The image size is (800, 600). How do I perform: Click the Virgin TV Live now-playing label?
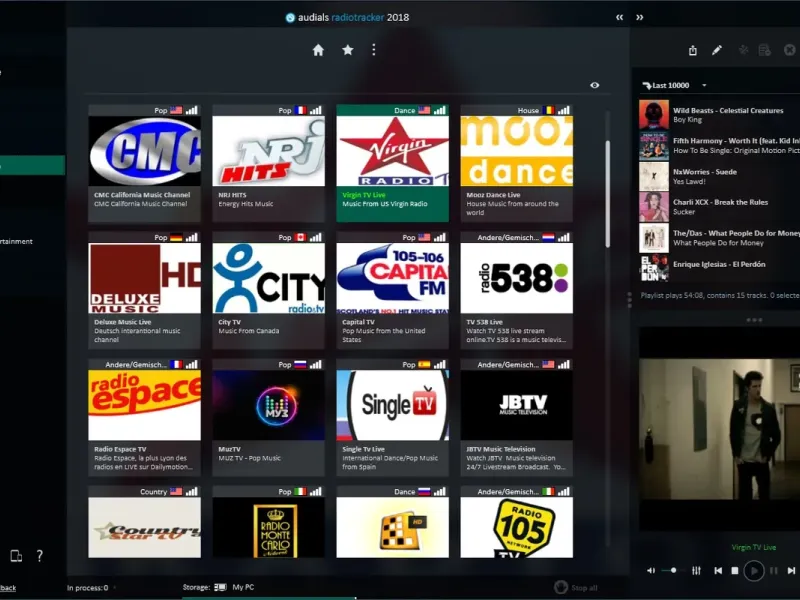[x=754, y=547]
